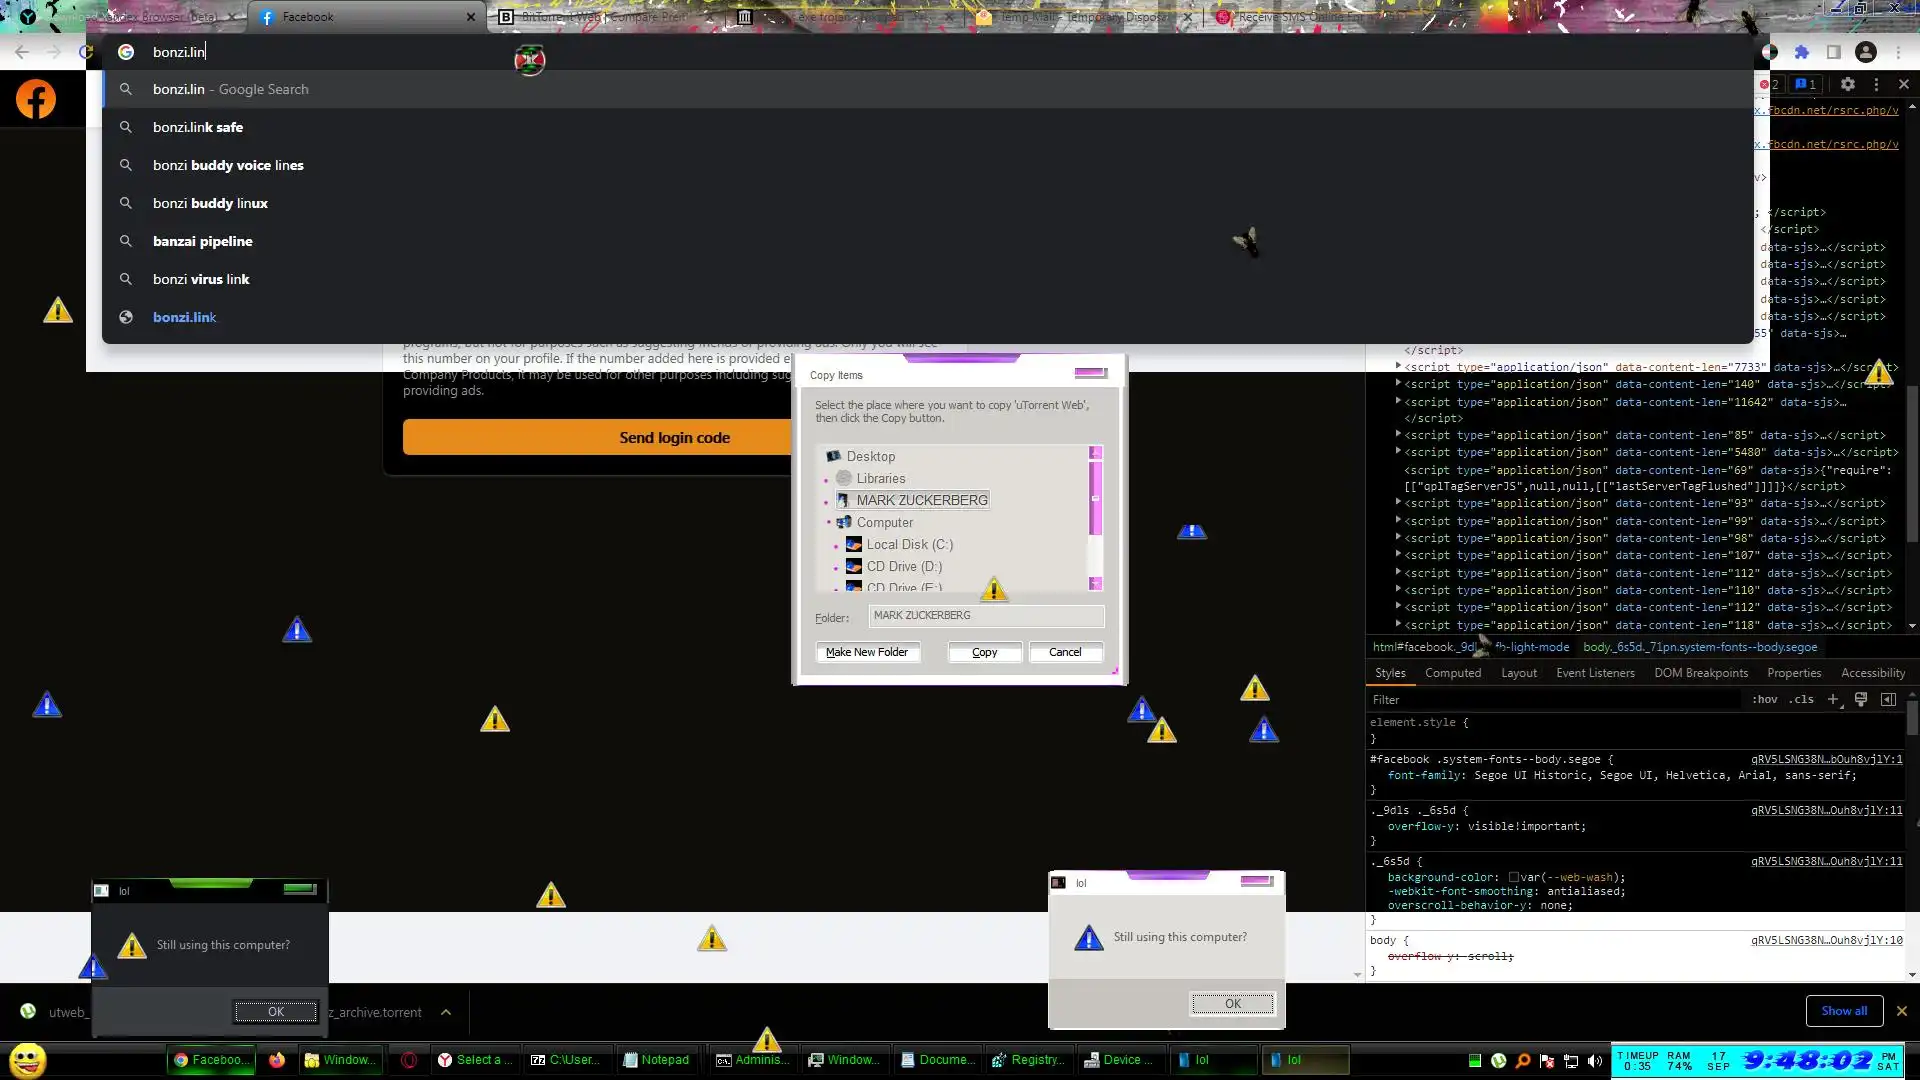This screenshot has height=1080, width=1920.
Task: Click the DevTools error count badge
Action: click(x=1769, y=85)
